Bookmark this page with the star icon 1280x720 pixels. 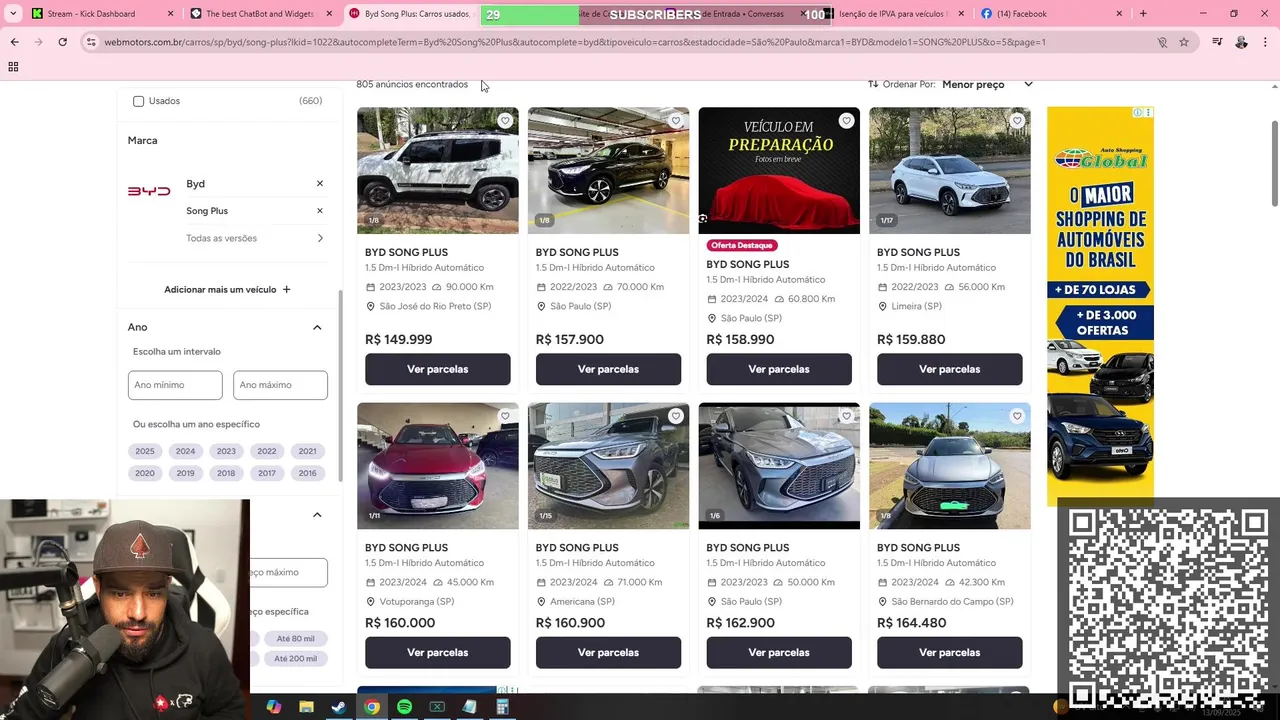(x=1184, y=42)
